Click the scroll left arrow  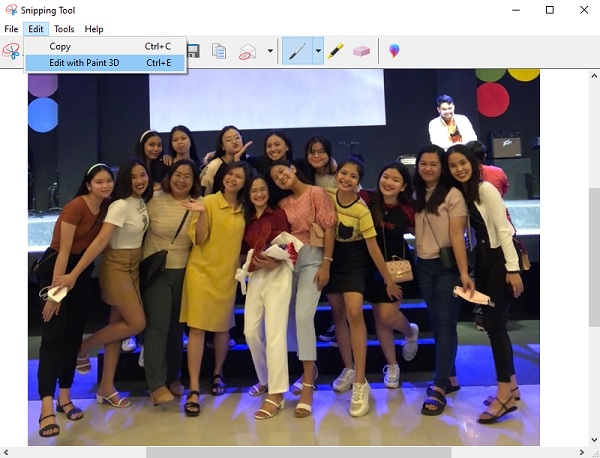[x=6, y=453]
